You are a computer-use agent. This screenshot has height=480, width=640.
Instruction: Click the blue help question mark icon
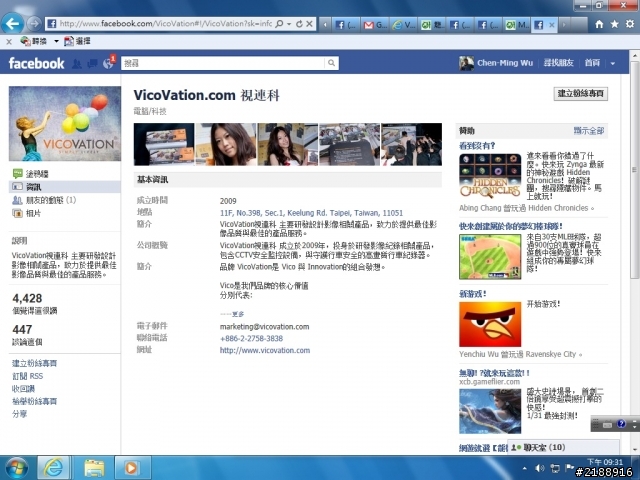pos(621,424)
